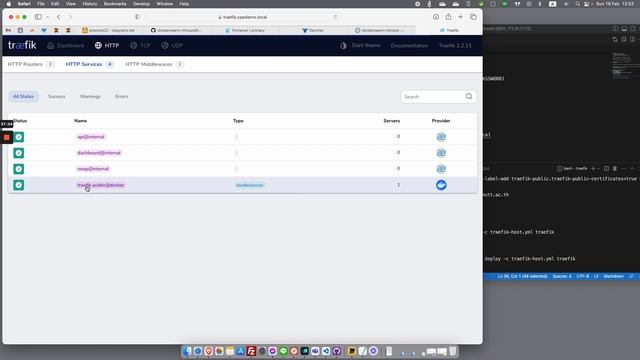
Task: Click Markdown language mode in VS Code status bar
Action: click(x=613, y=276)
